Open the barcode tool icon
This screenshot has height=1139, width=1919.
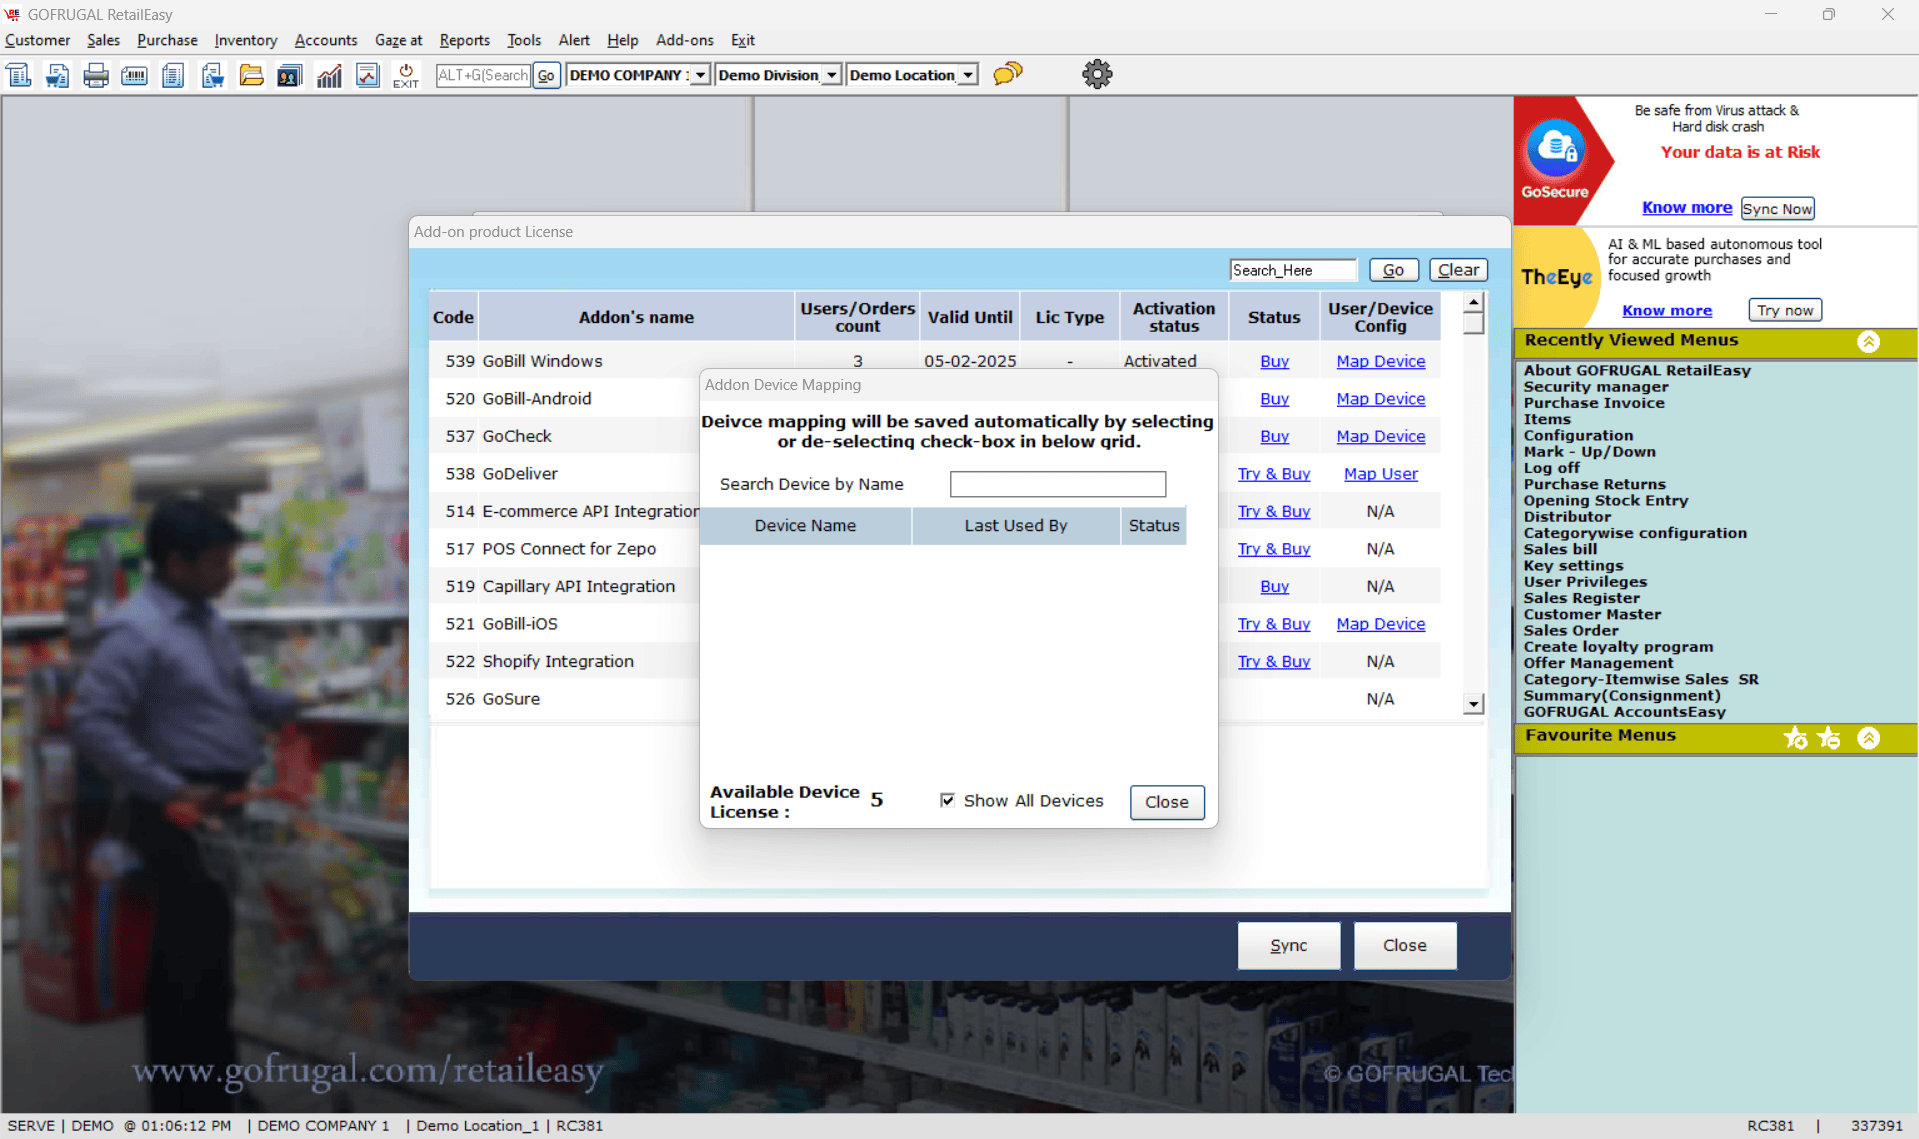tap(134, 75)
